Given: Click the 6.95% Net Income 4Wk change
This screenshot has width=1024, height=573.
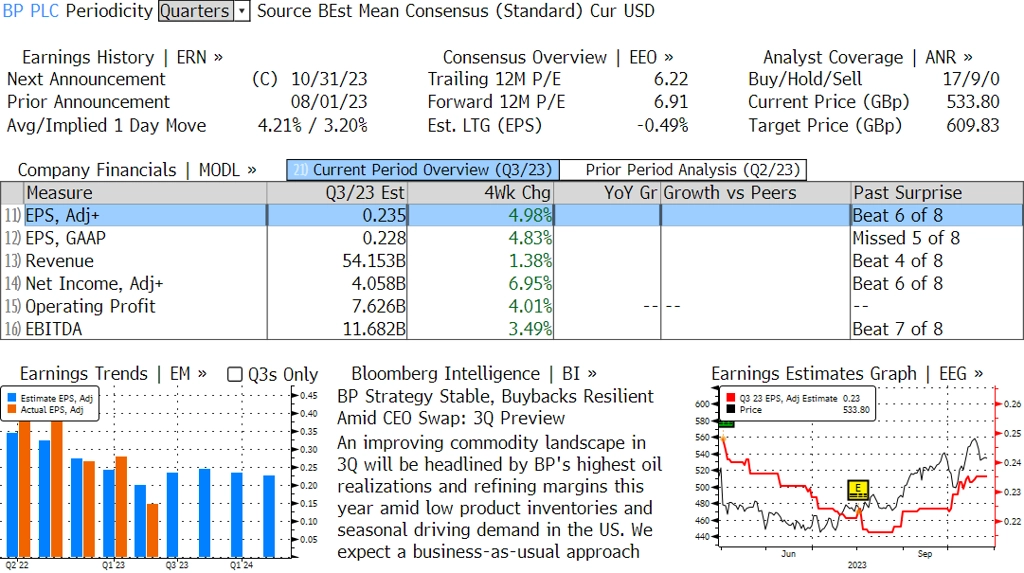Looking at the screenshot, I should 530,284.
